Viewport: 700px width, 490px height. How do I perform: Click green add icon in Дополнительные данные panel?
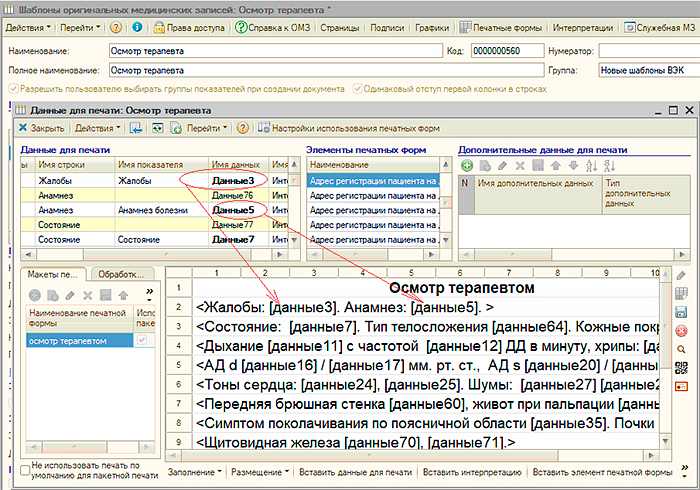click(x=467, y=165)
